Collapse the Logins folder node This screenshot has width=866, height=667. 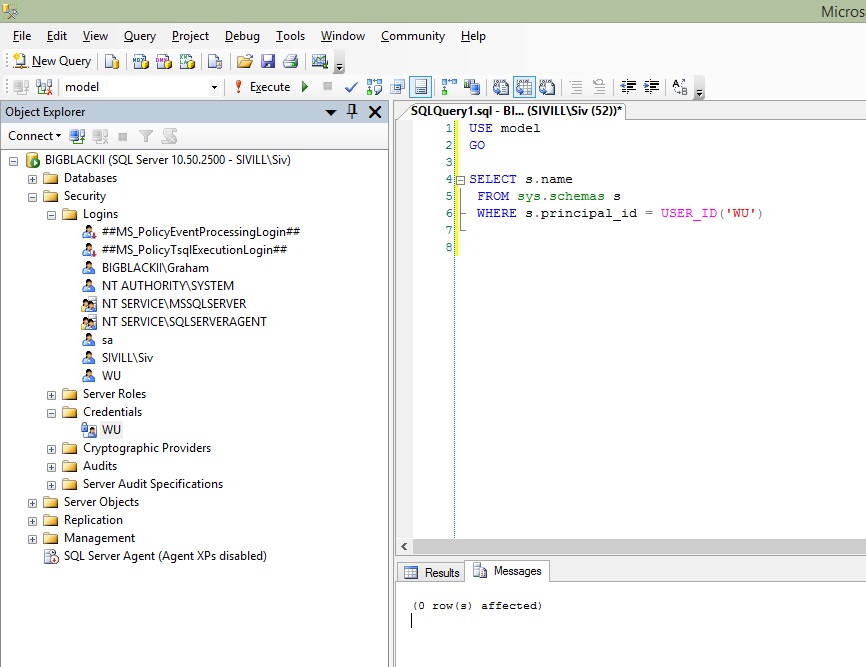pyautogui.click(x=51, y=214)
